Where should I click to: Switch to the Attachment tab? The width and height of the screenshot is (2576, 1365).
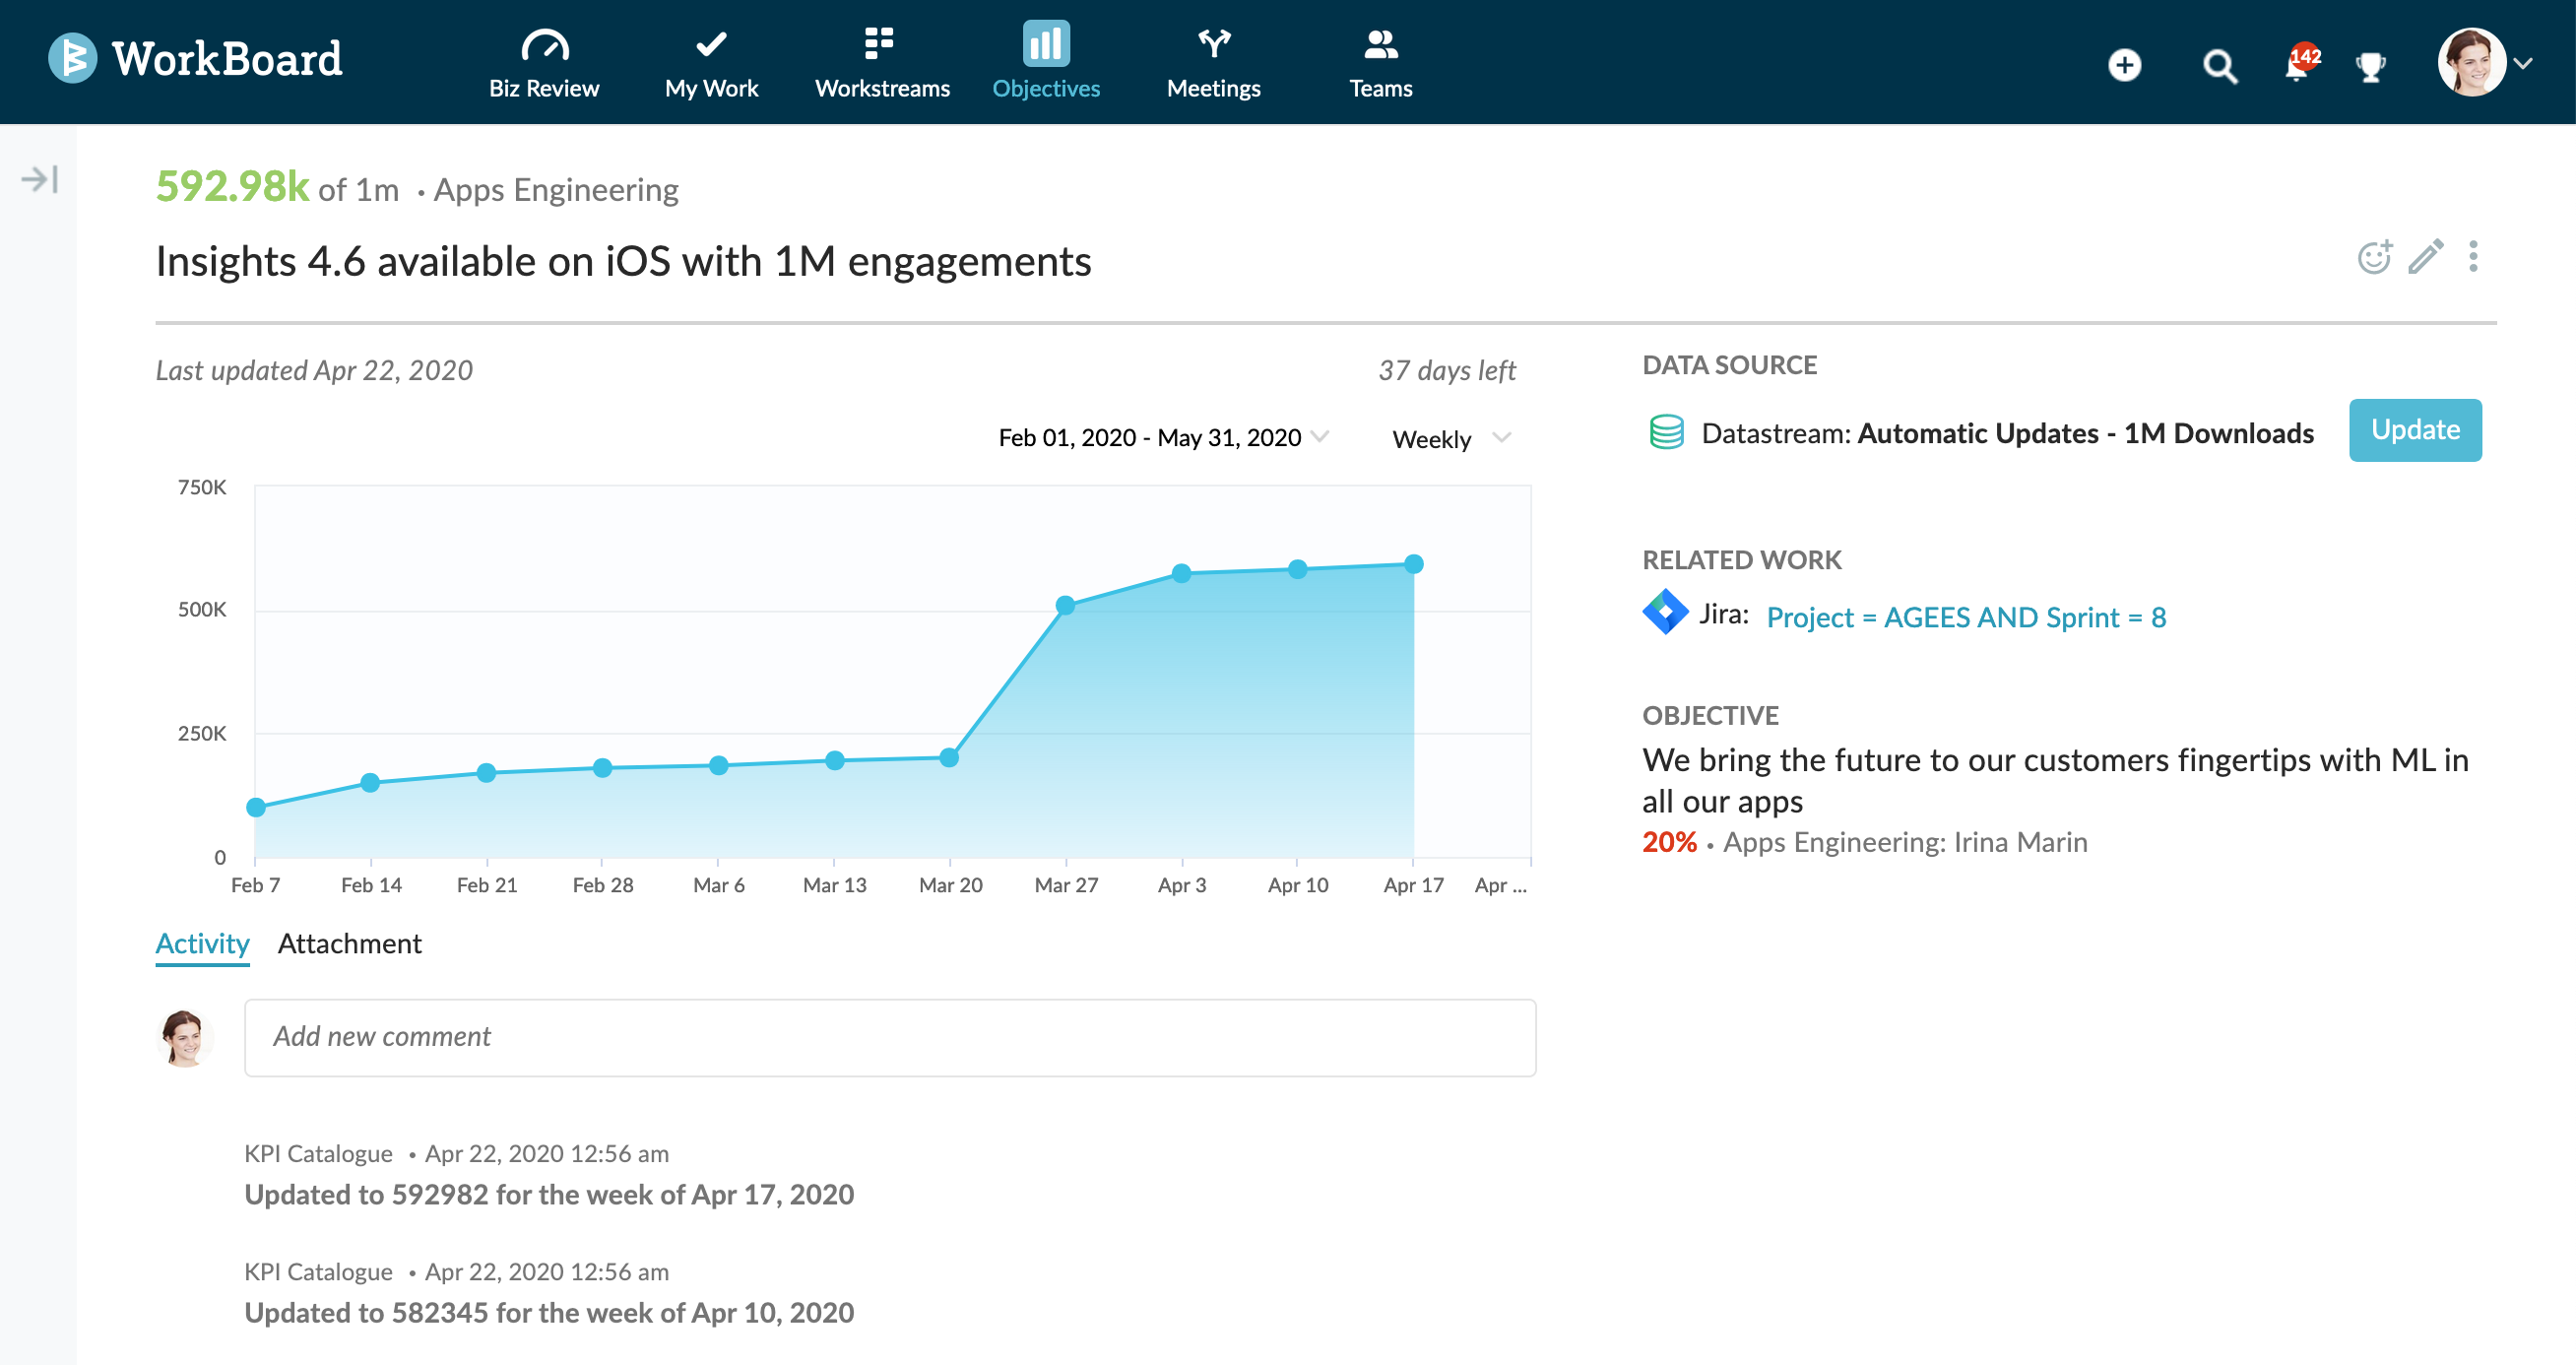tap(349, 943)
